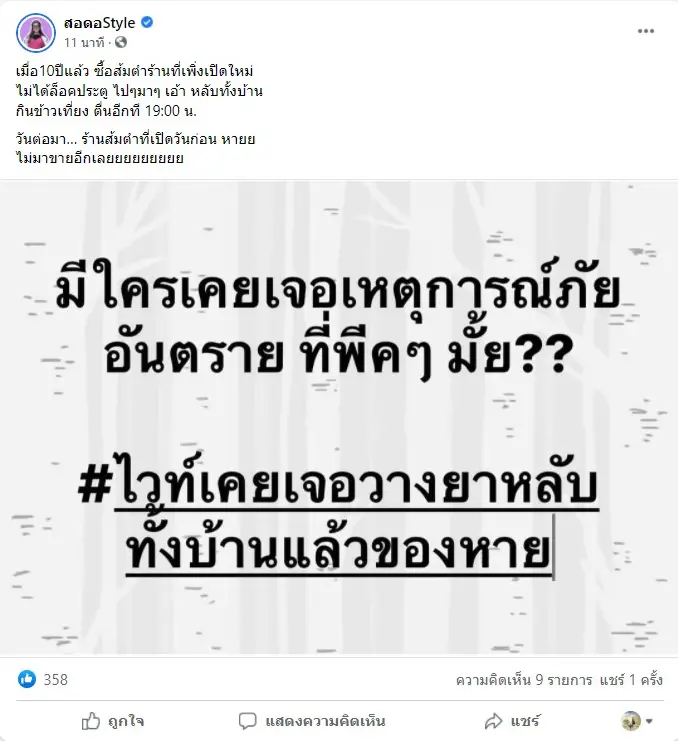The image size is (678, 741).
Task: Open the post image with hashtag text
Action: click(339, 418)
